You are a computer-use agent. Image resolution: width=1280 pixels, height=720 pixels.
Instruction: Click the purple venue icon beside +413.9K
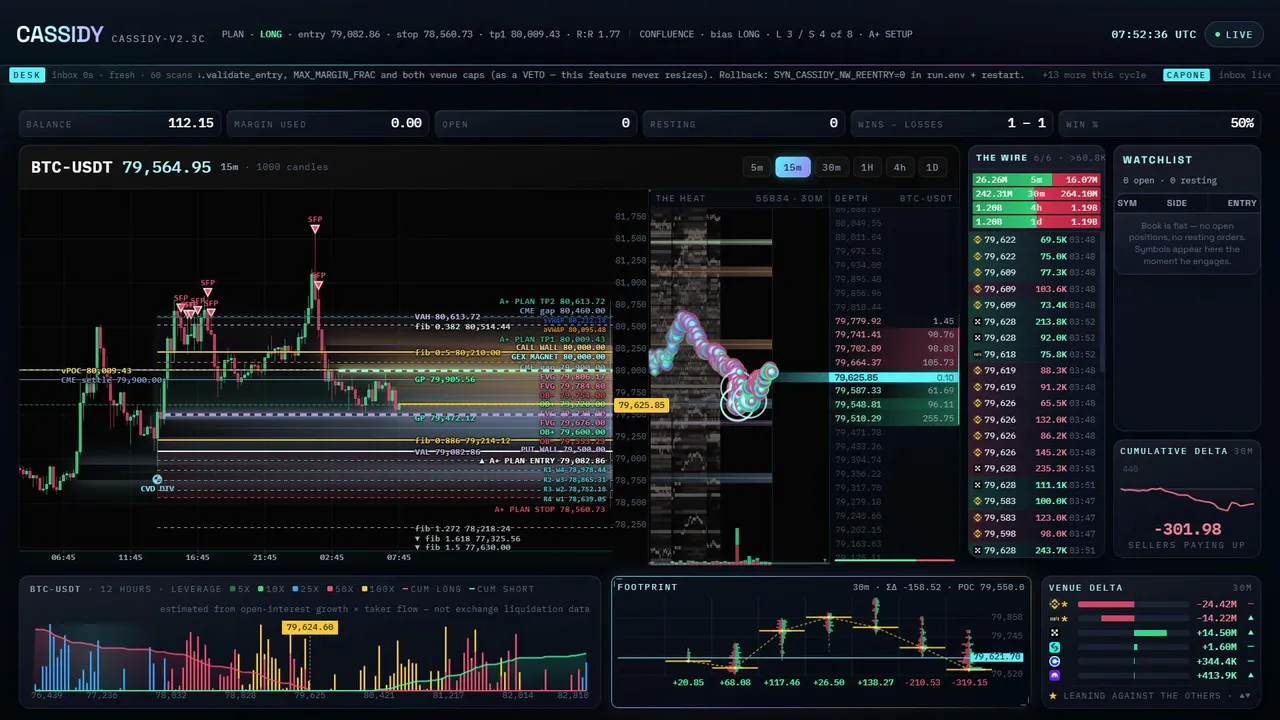(1054, 676)
